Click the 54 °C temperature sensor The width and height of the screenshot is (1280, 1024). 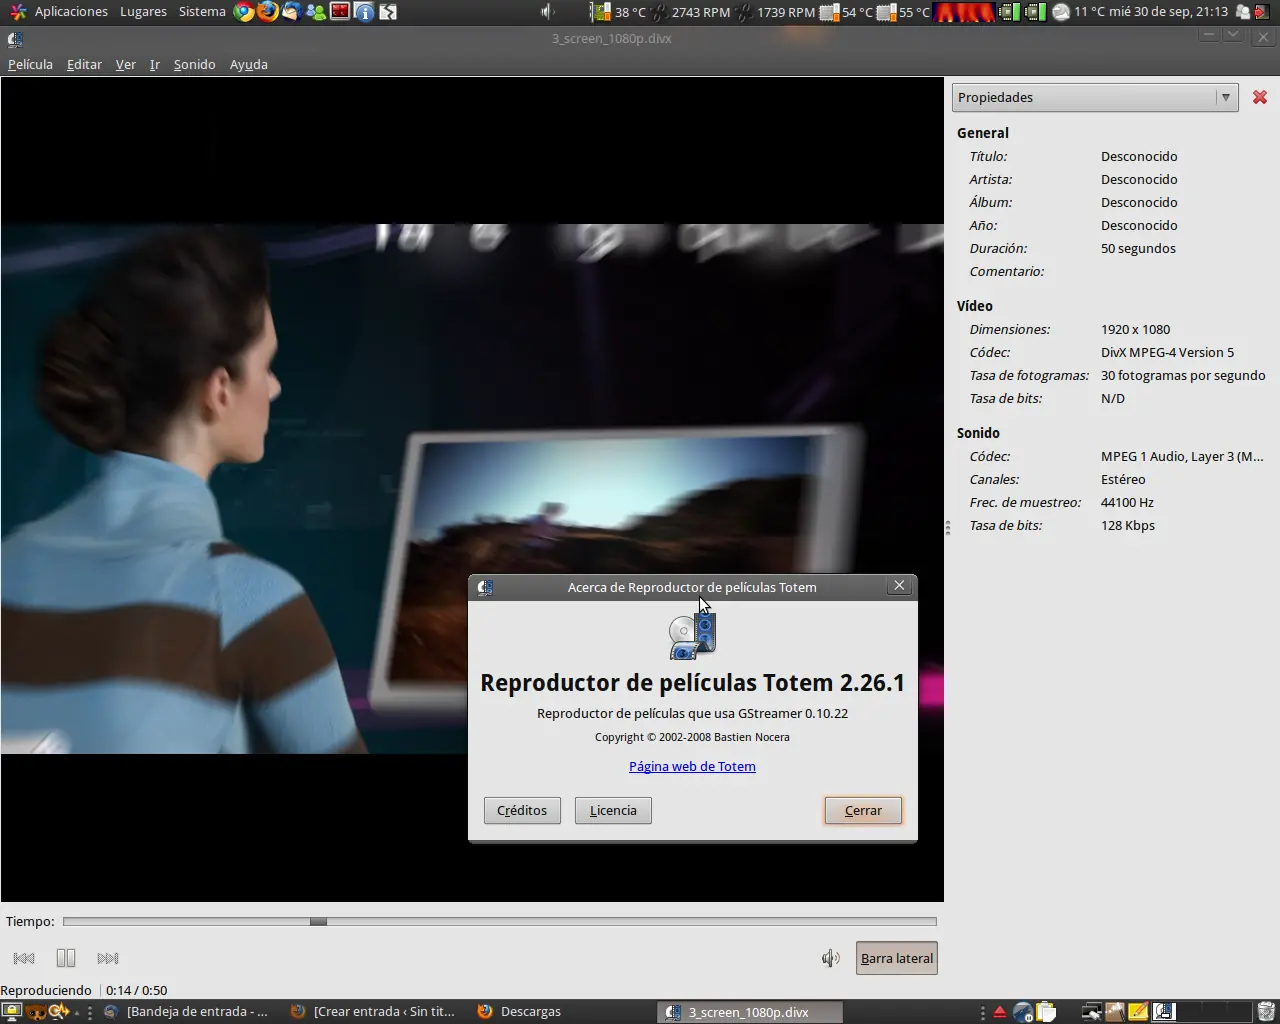tap(847, 12)
